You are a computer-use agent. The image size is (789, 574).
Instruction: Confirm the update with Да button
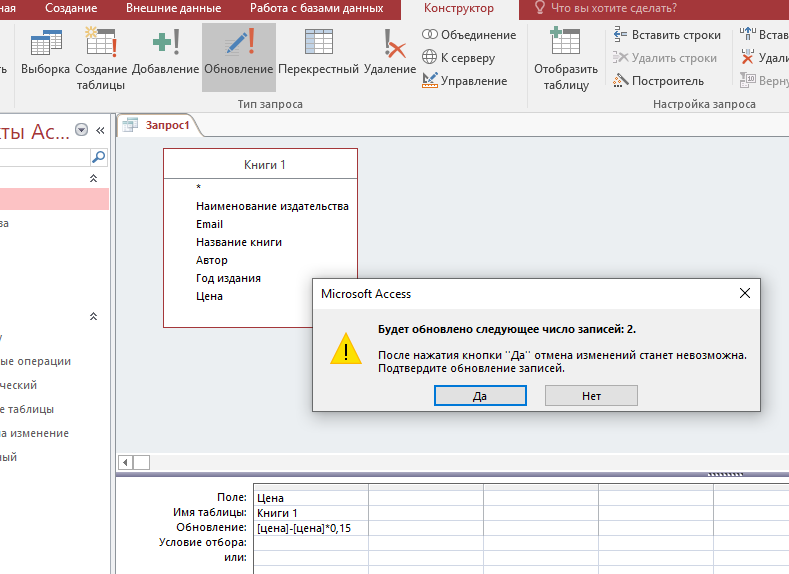click(480, 396)
